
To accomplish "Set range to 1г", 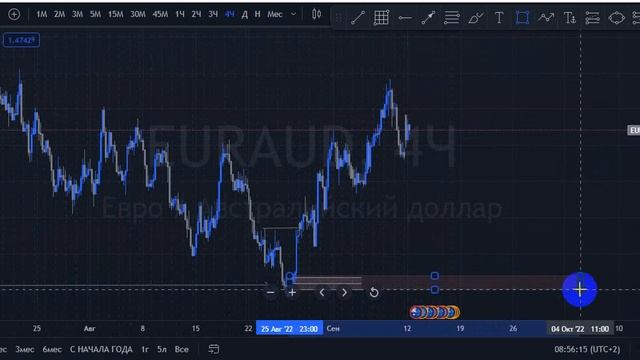I will tap(145, 349).
